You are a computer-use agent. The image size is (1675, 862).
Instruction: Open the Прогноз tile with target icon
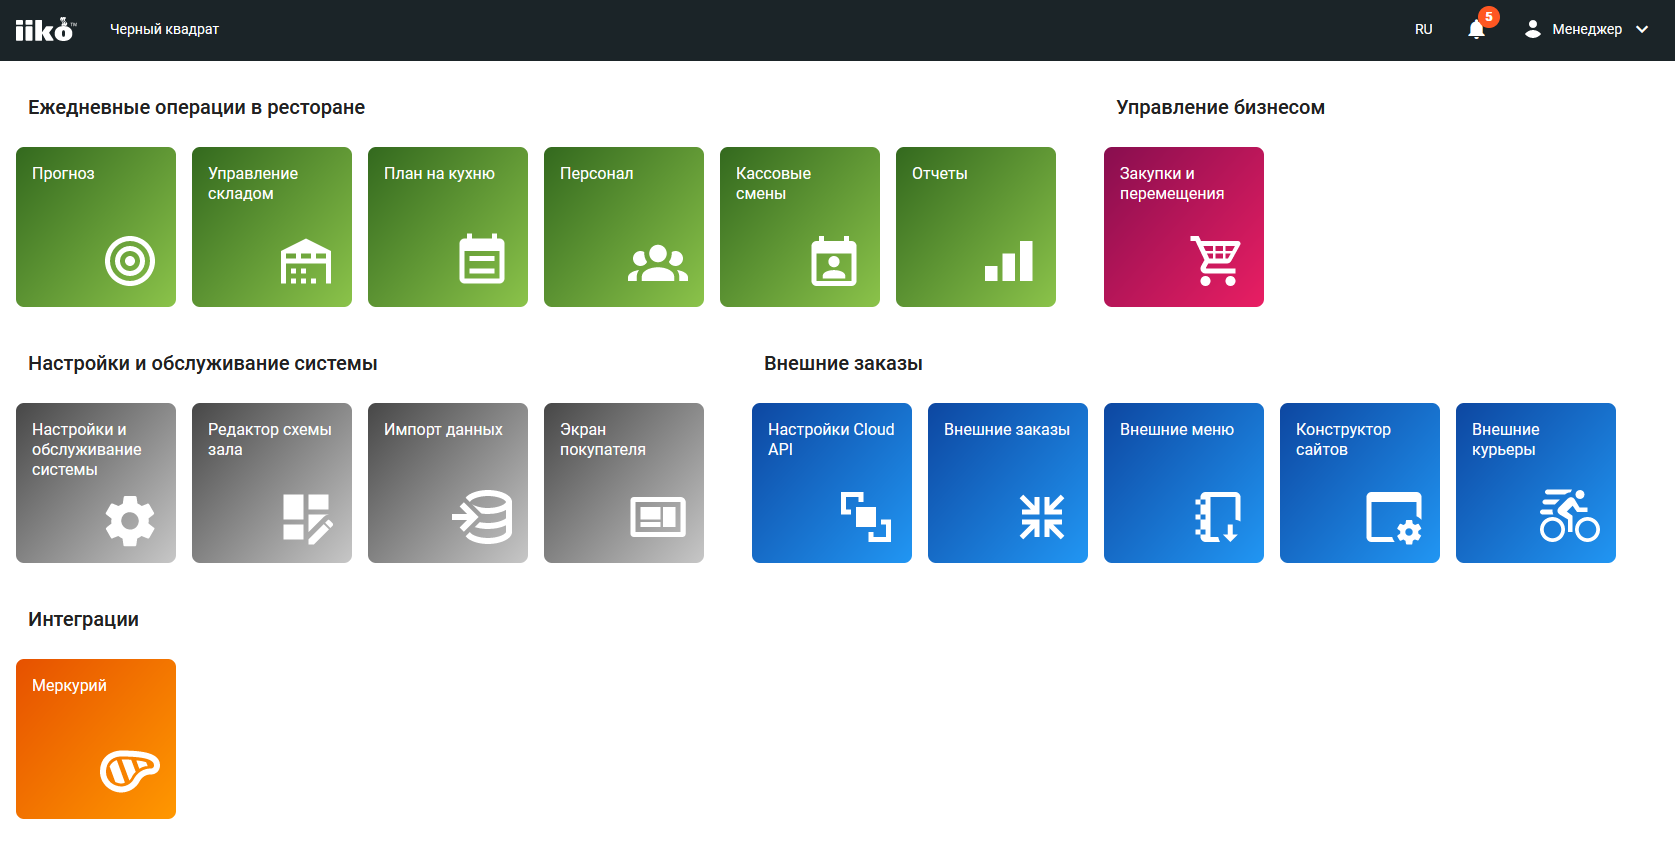pyautogui.click(x=96, y=227)
